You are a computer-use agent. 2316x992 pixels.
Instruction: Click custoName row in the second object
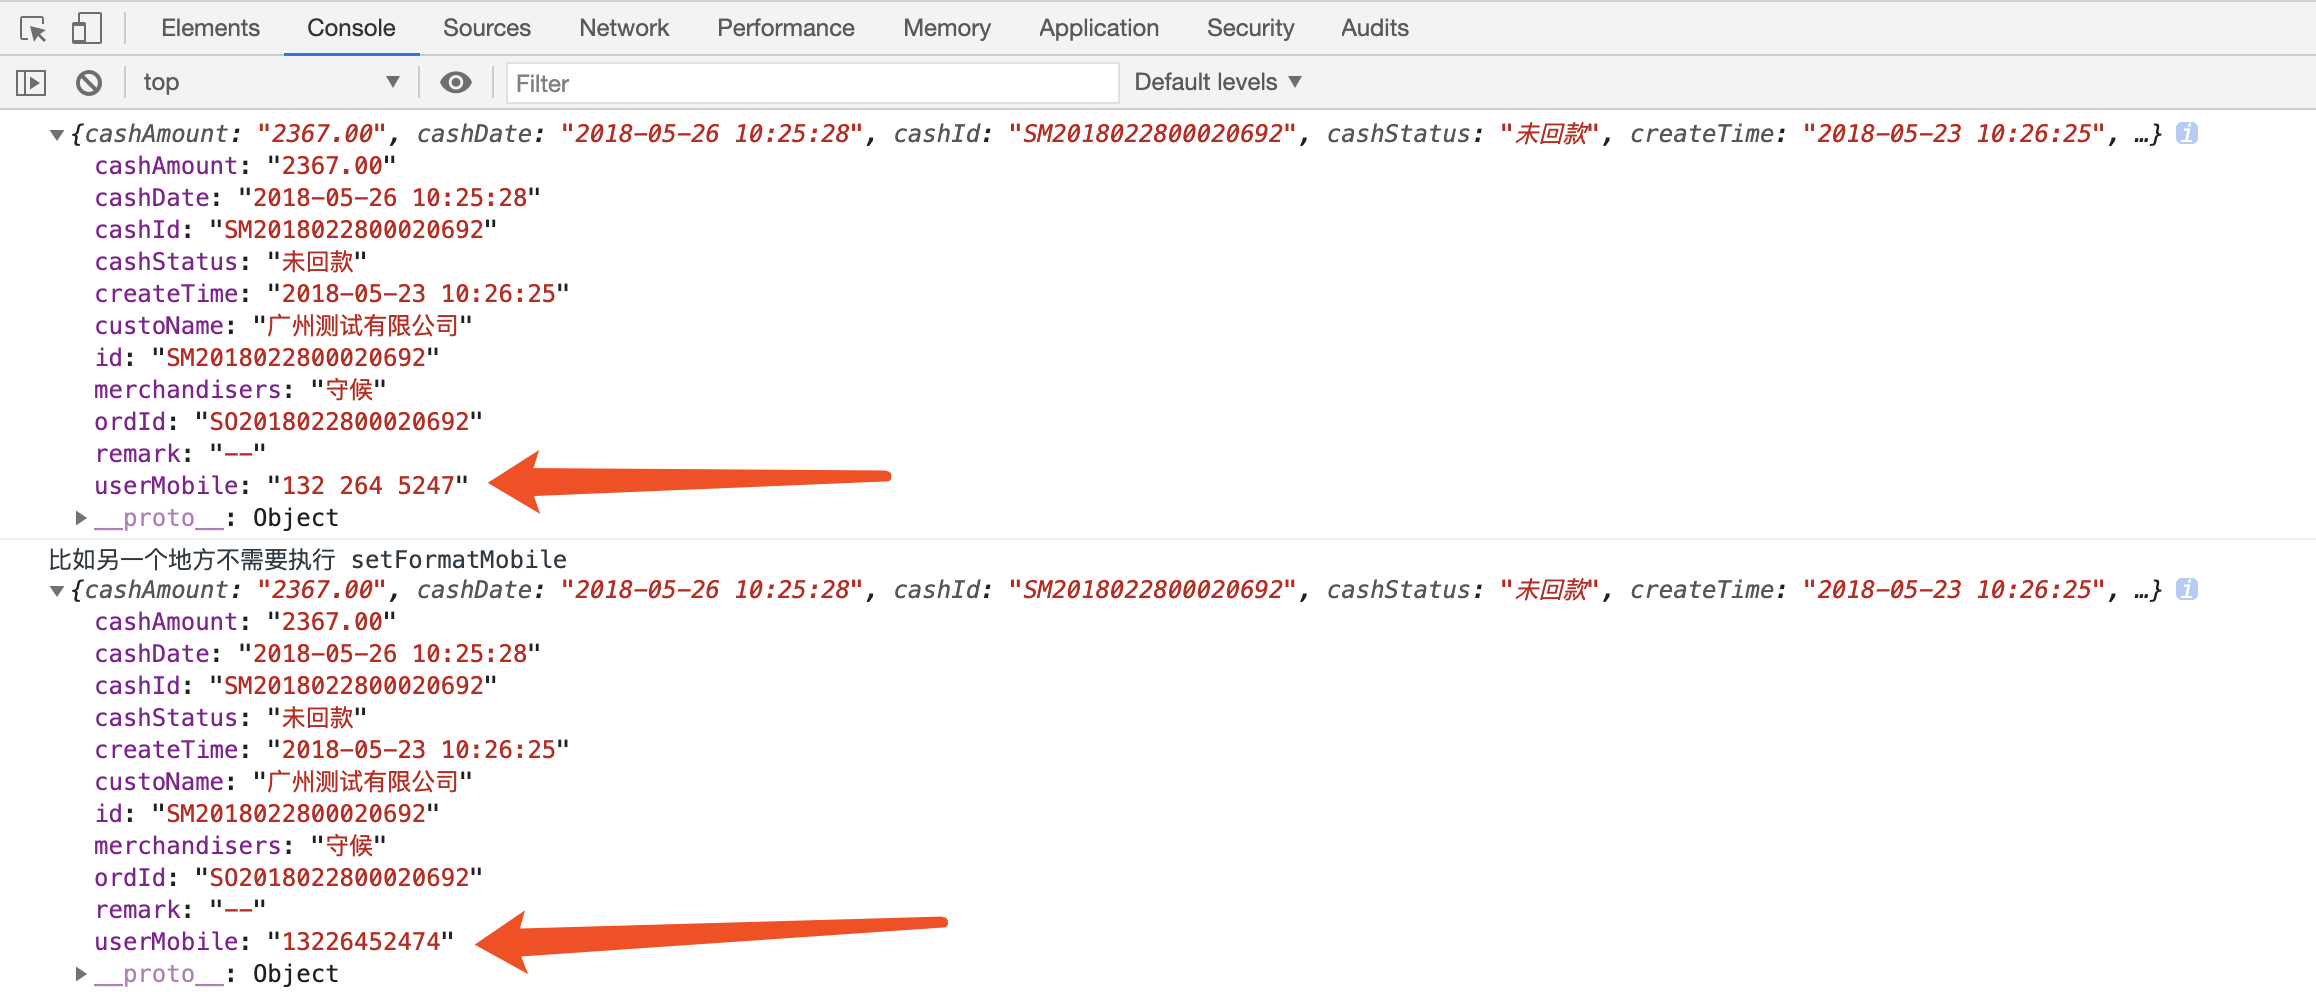coord(283,782)
